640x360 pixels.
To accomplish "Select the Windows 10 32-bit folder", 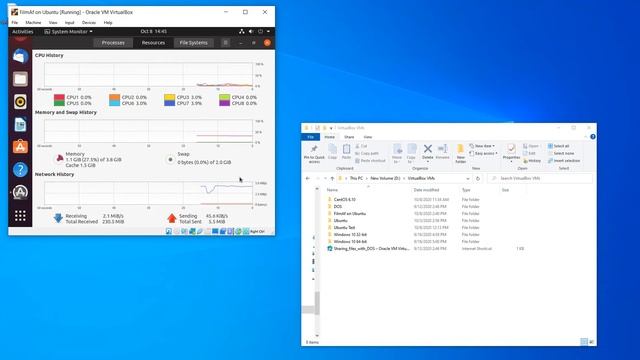I will coord(350,234).
